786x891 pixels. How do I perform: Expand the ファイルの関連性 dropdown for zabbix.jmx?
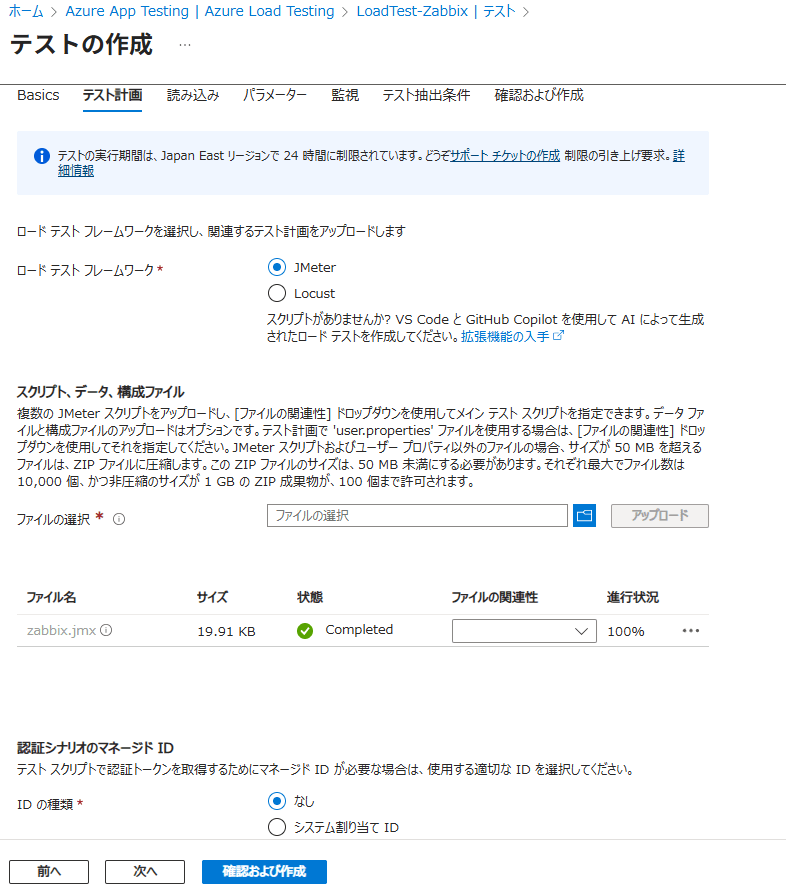click(x=524, y=631)
